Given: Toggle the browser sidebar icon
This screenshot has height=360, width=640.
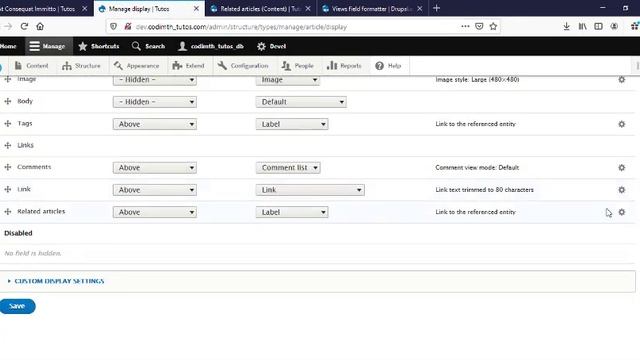Looking at the screenshot, I should pyautogui.click(x=598, y=27).
